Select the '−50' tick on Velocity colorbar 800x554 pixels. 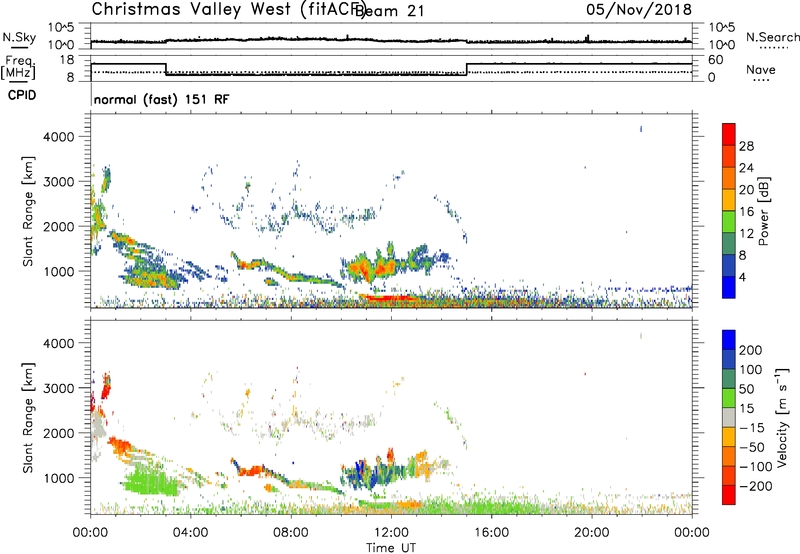[x=752, y=447]
